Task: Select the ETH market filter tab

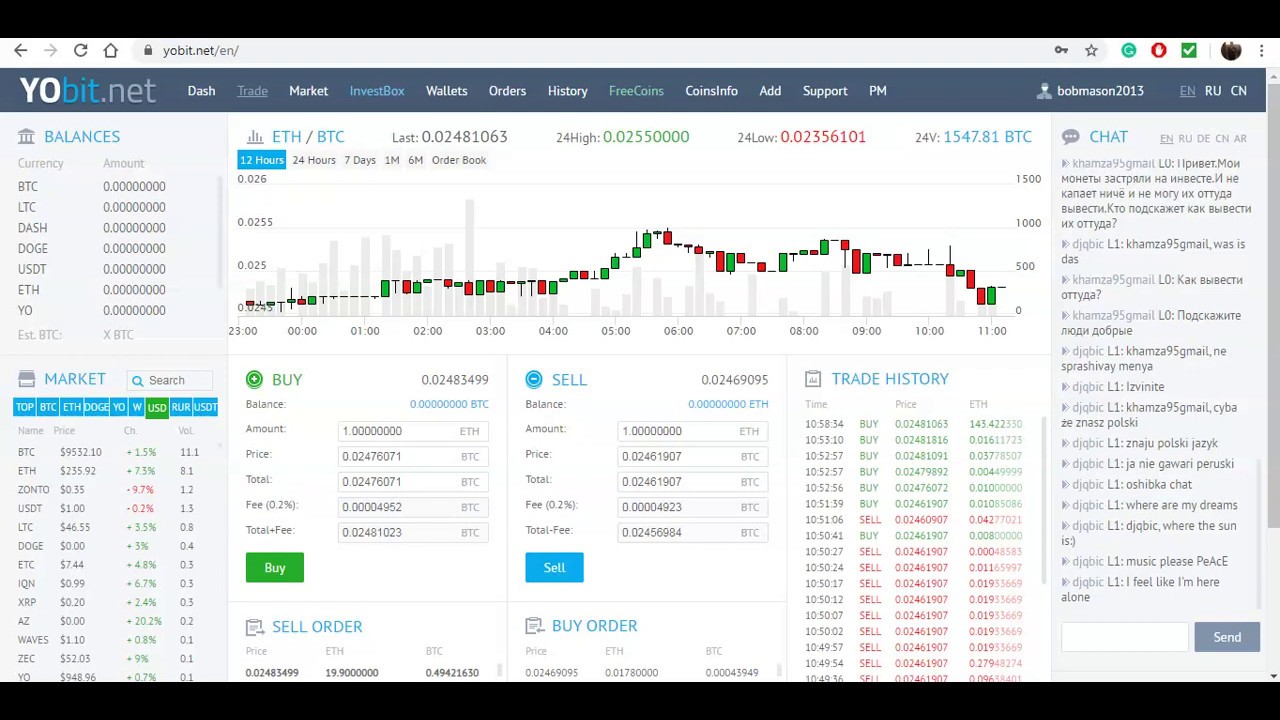Action: point(72,407)
